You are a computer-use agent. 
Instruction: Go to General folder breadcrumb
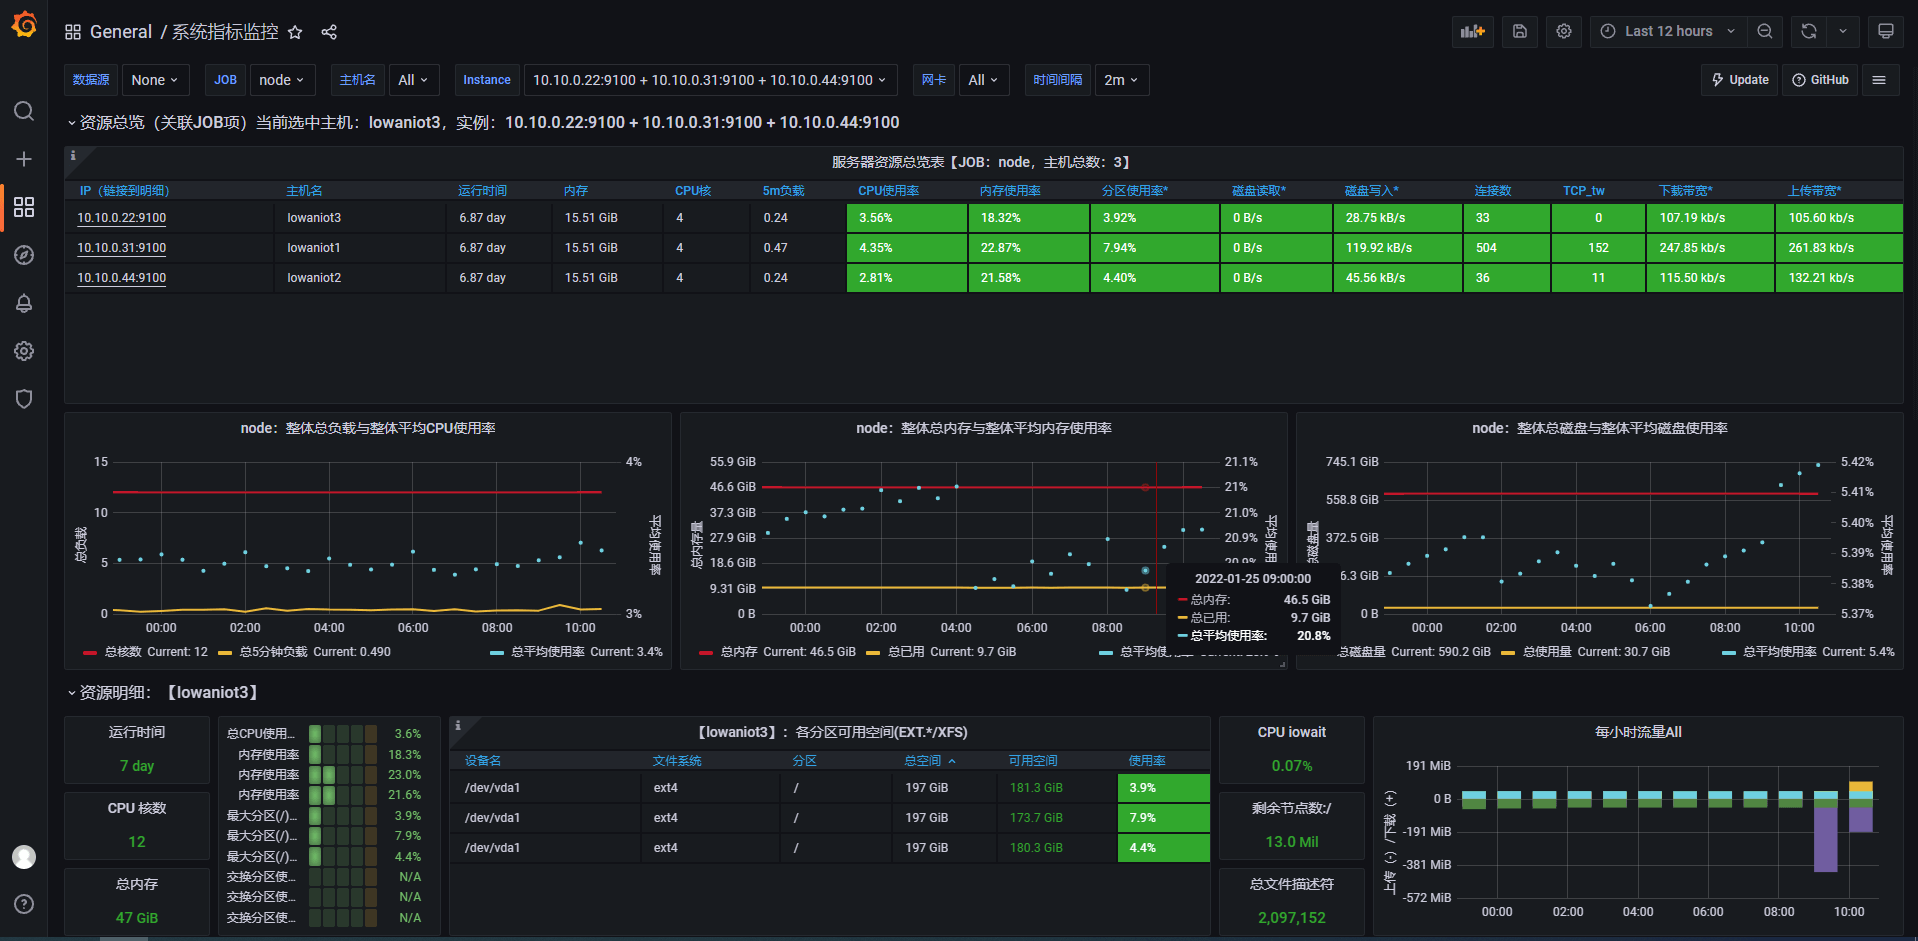(x=121, y=32)
